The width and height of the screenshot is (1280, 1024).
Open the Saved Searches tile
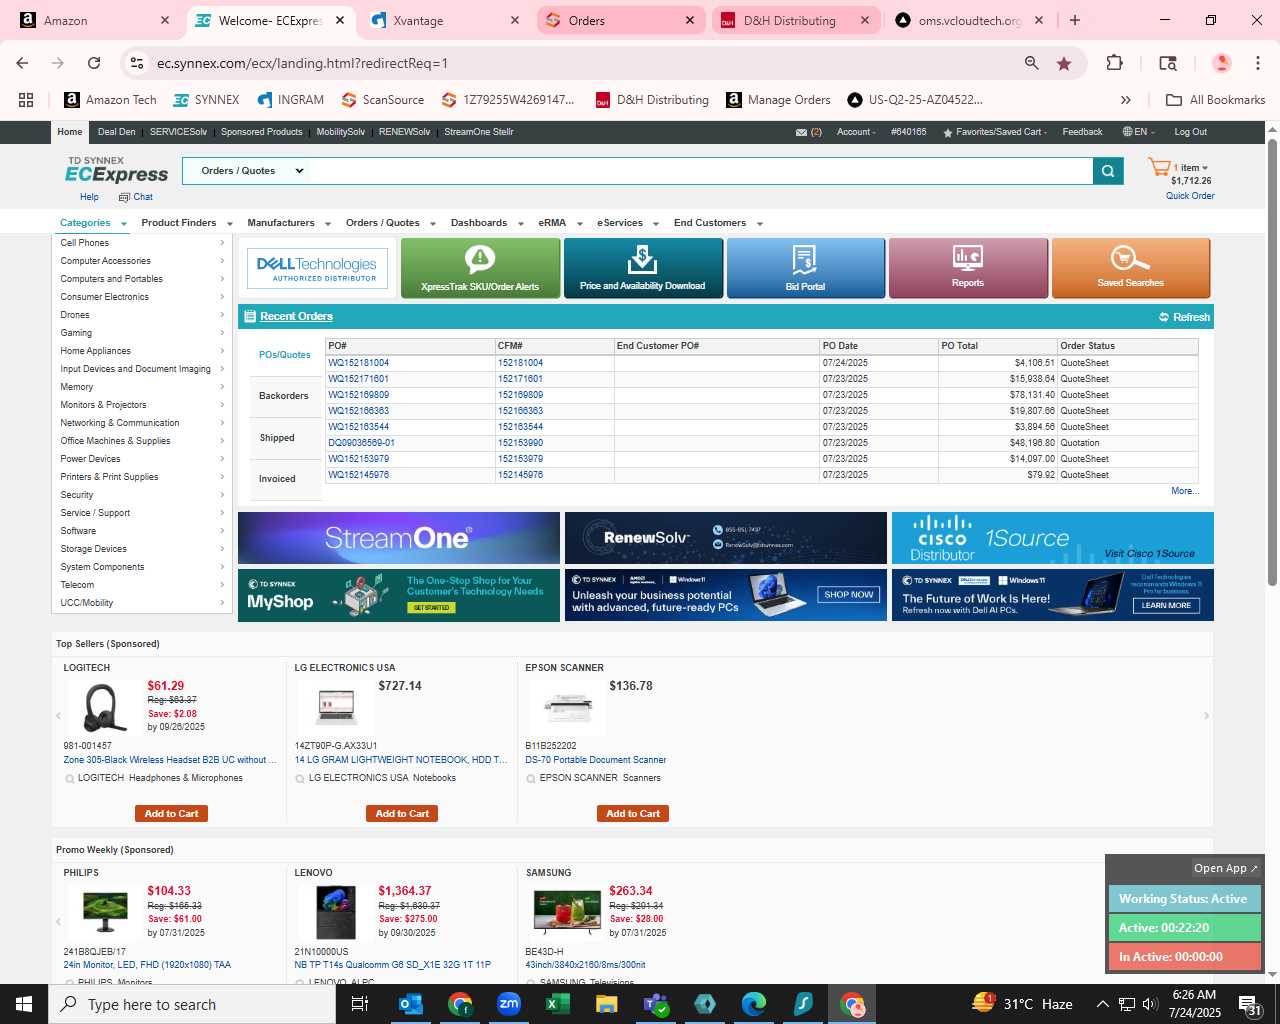point(1130,268)
